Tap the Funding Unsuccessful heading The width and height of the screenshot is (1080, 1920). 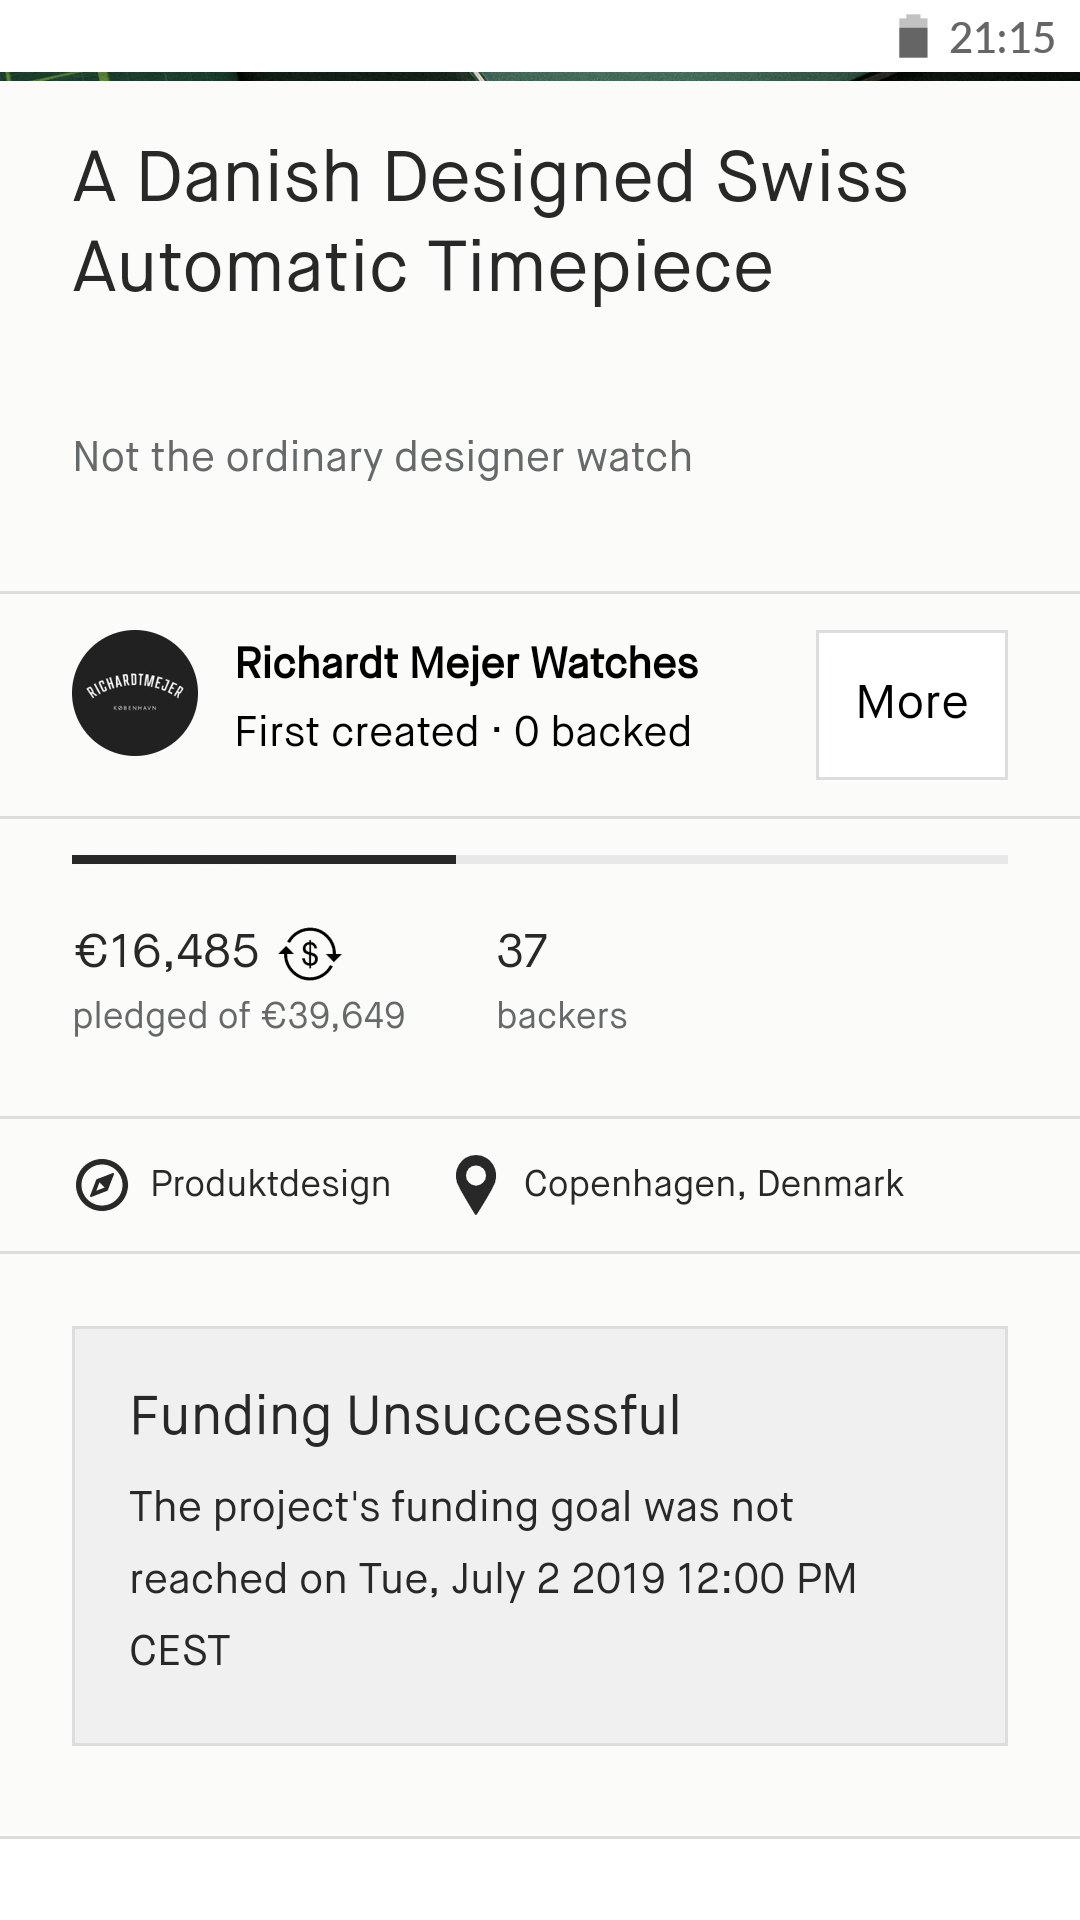[x=405, y=1416]
